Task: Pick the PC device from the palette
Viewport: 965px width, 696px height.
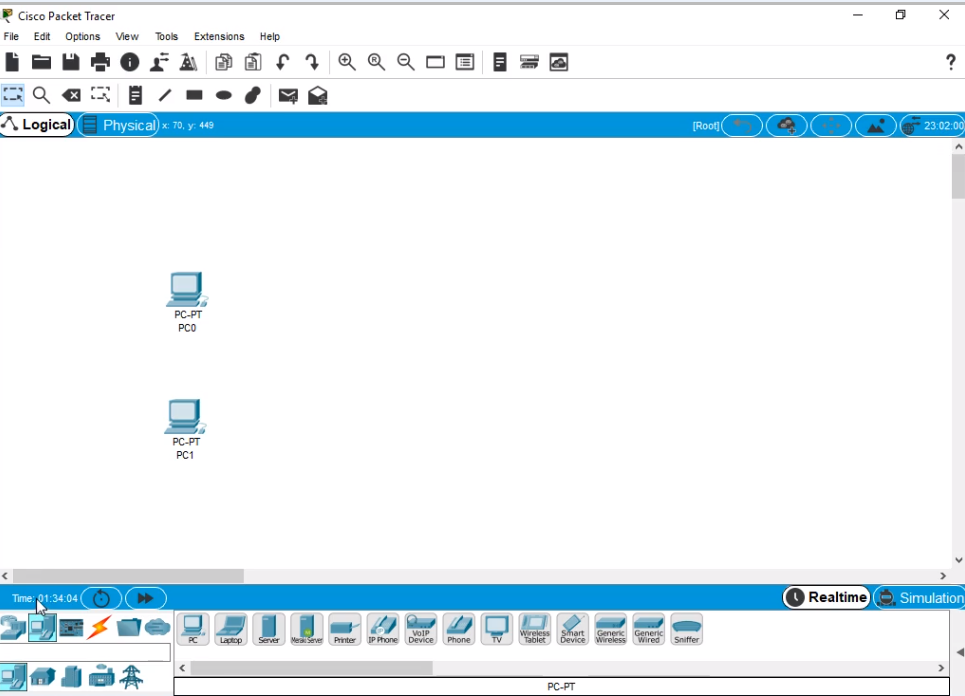Action: click(193, 630)
